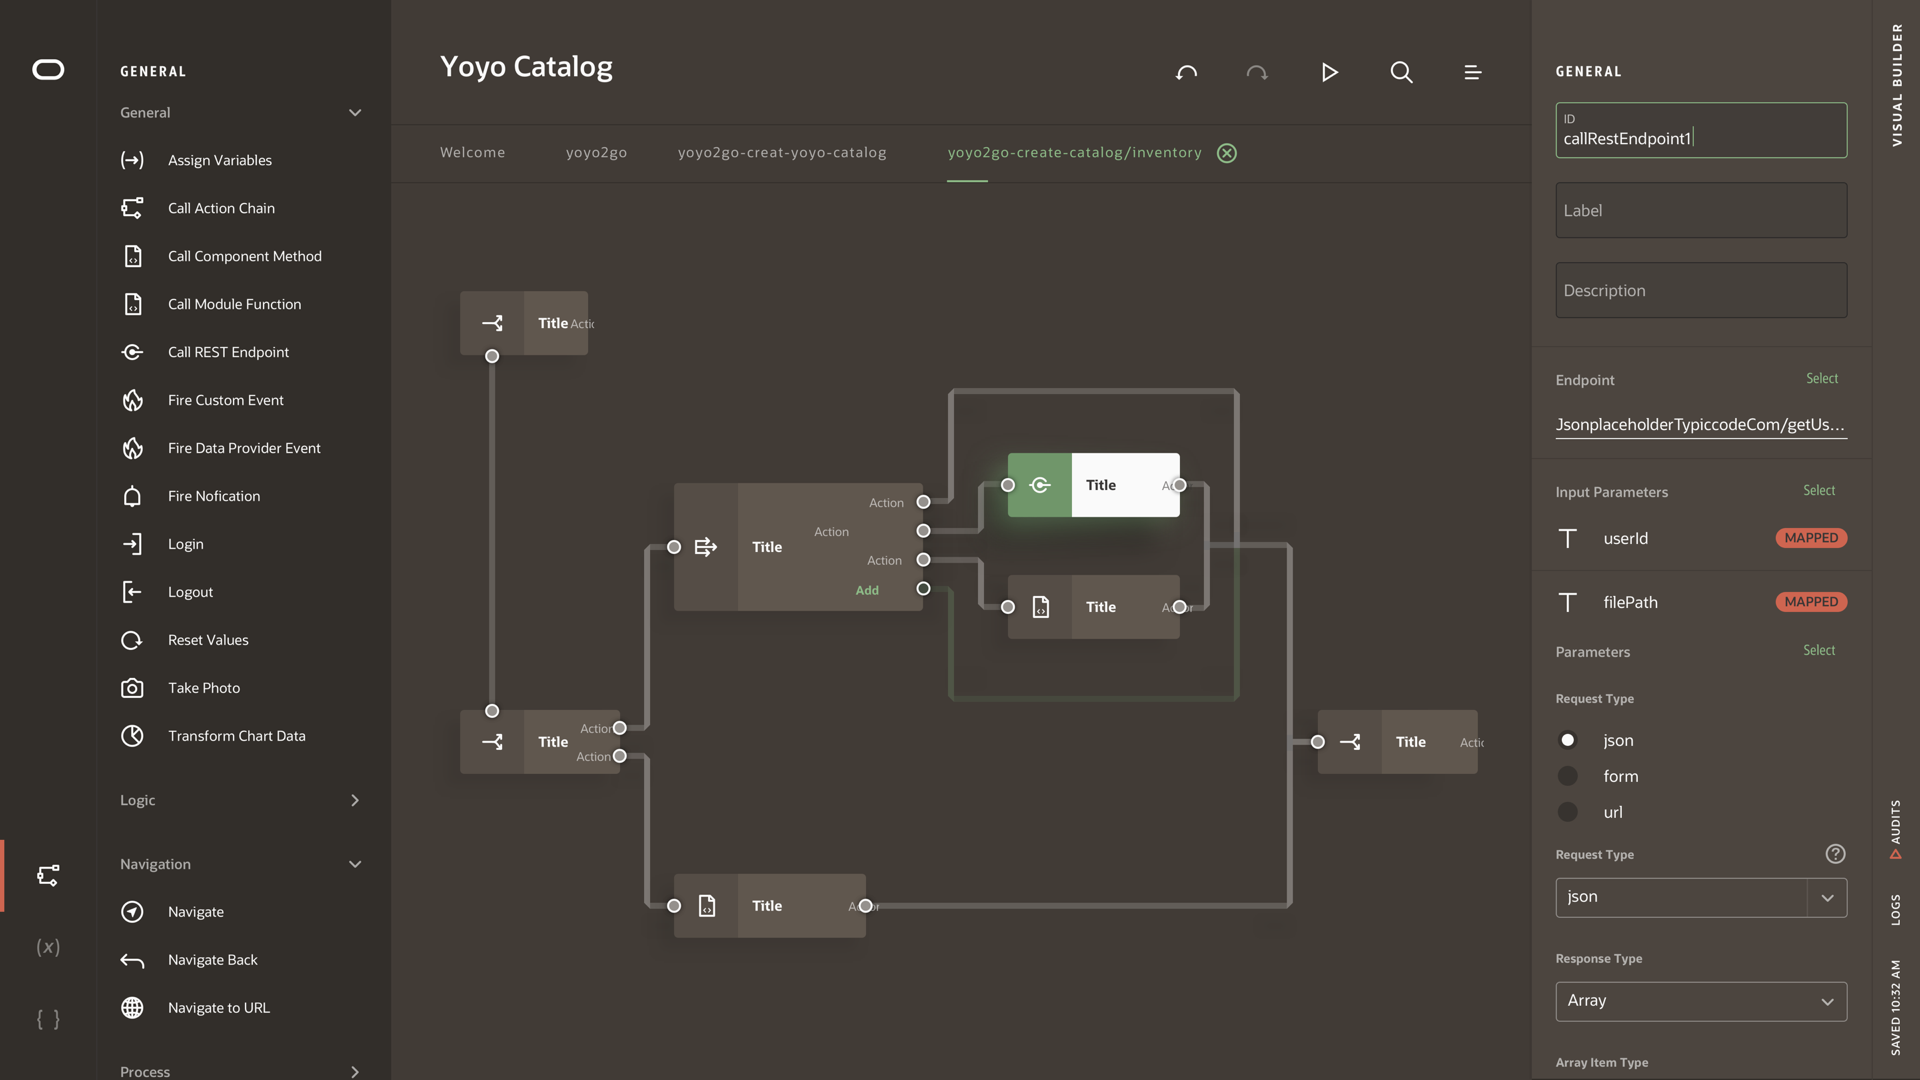Click Select next to Endpoint

pyautogui.click(x=1822, y=378)
